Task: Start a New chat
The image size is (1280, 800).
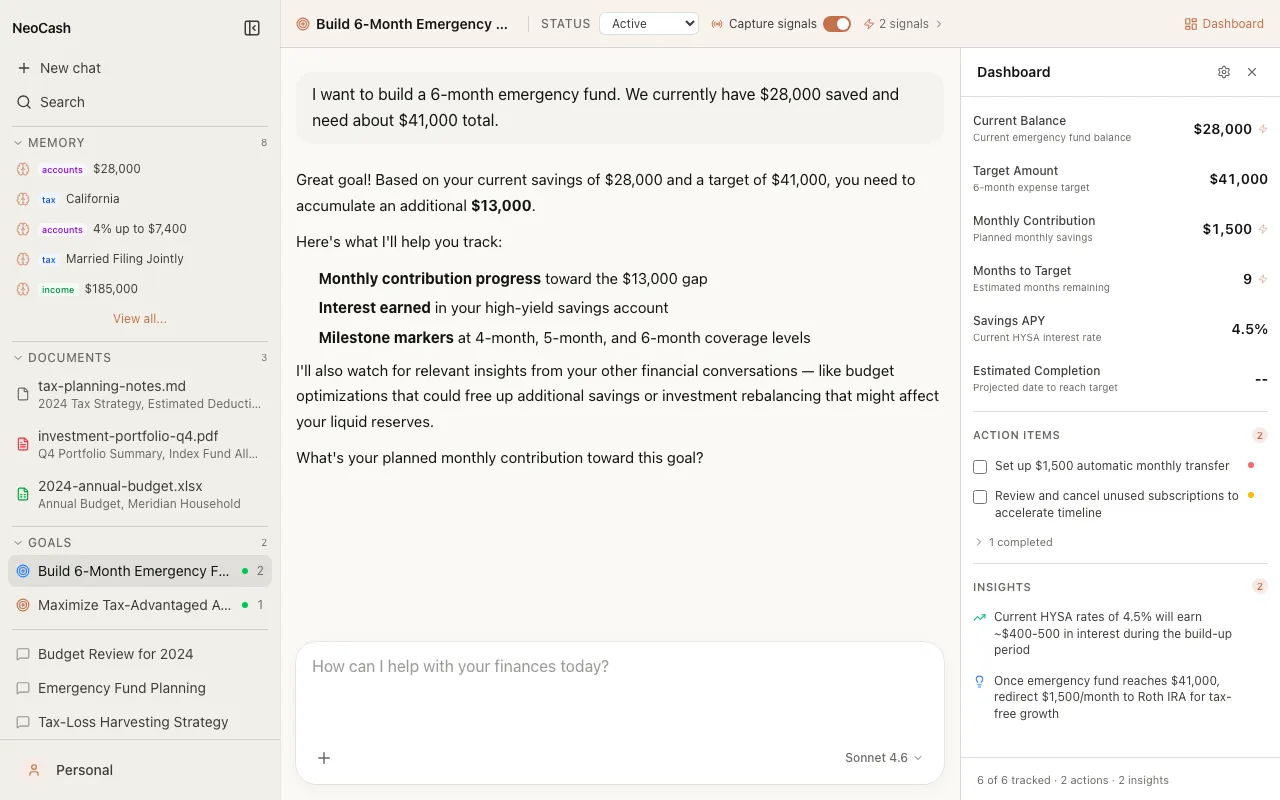Action: [140, 68]
